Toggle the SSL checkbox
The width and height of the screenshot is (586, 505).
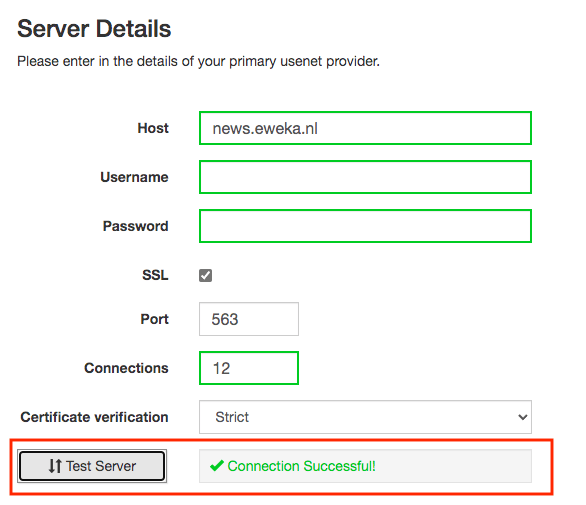coord(205,275)
